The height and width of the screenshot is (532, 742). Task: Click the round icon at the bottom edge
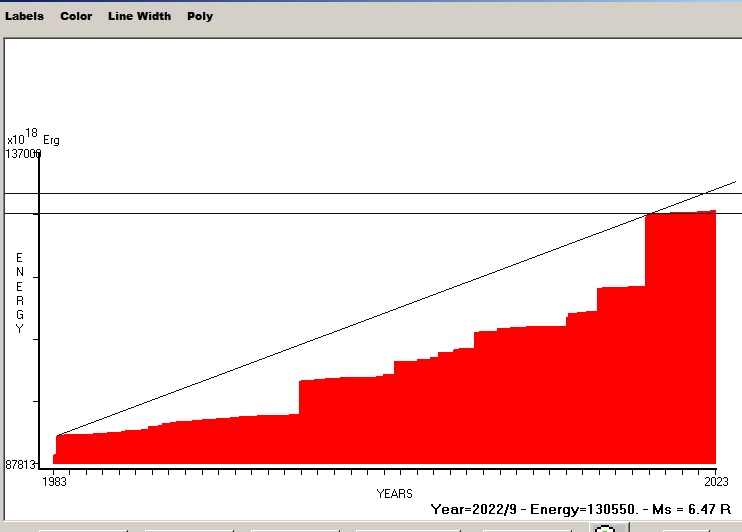coord(604,527)
